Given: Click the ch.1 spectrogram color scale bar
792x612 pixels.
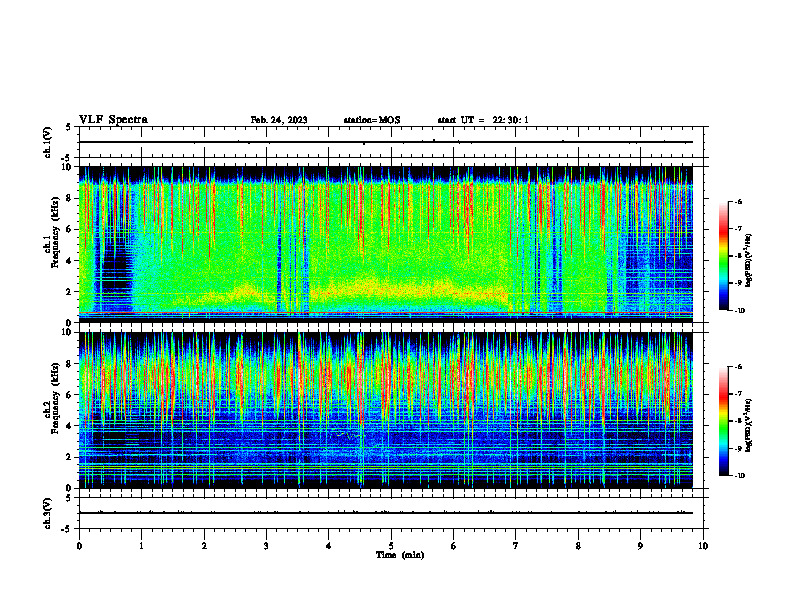Looking at the screenshot, I should tap(724, 256).
